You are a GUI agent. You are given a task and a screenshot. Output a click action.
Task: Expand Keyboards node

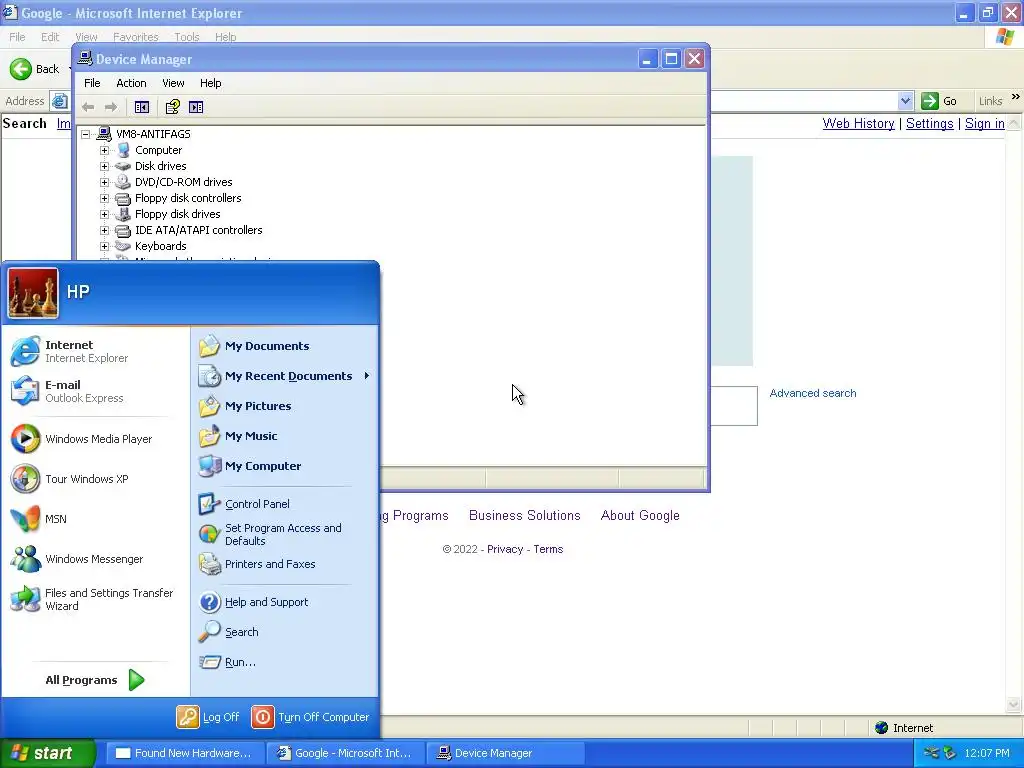pos(104,246)
